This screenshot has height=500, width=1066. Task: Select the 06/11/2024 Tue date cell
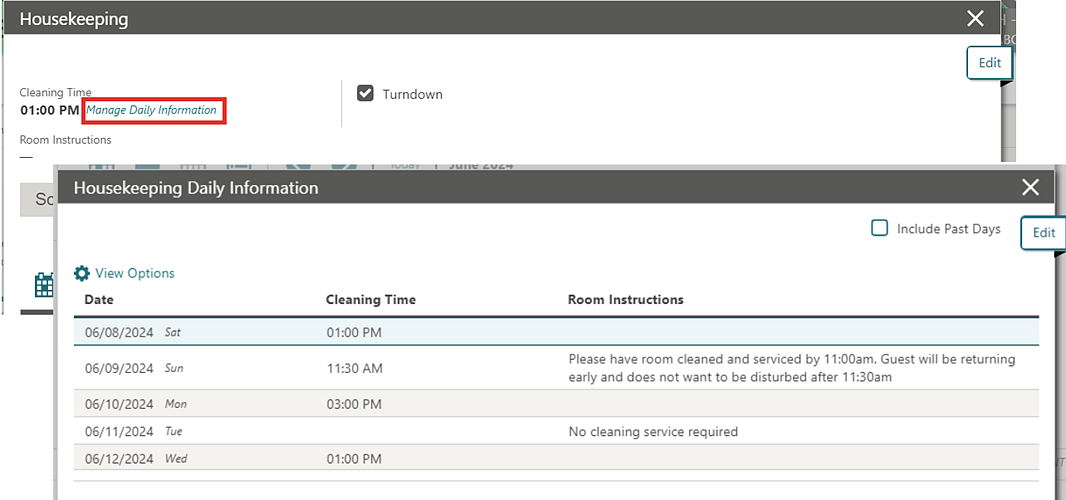(119, 432)
